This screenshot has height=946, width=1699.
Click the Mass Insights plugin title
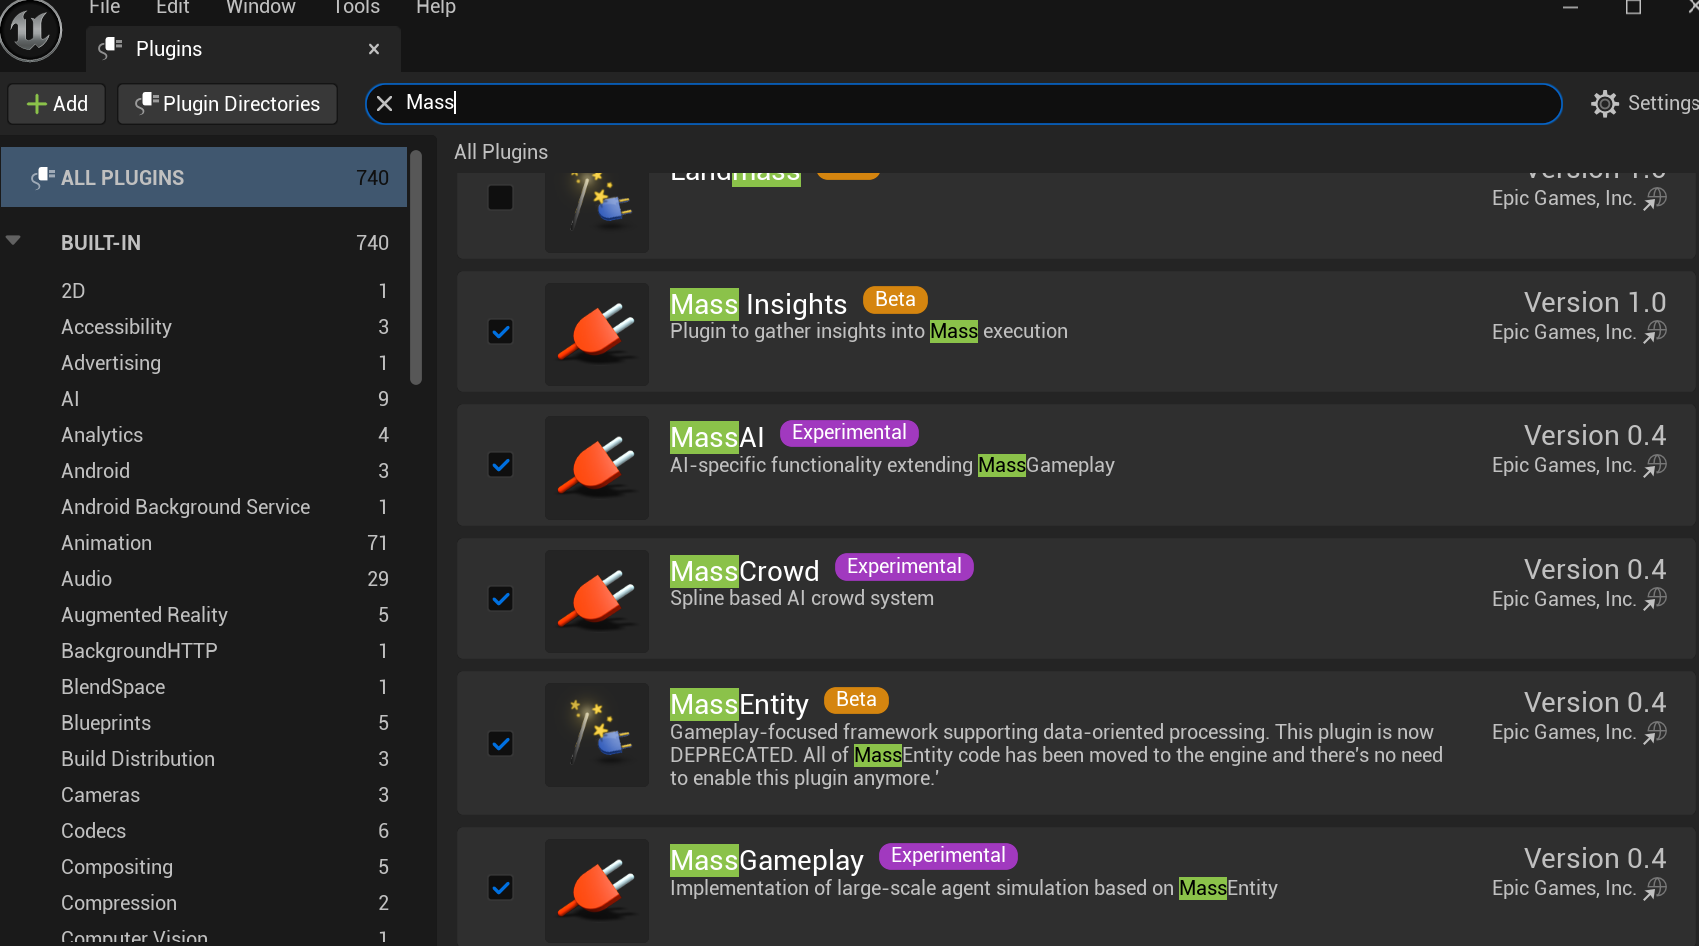758,304
